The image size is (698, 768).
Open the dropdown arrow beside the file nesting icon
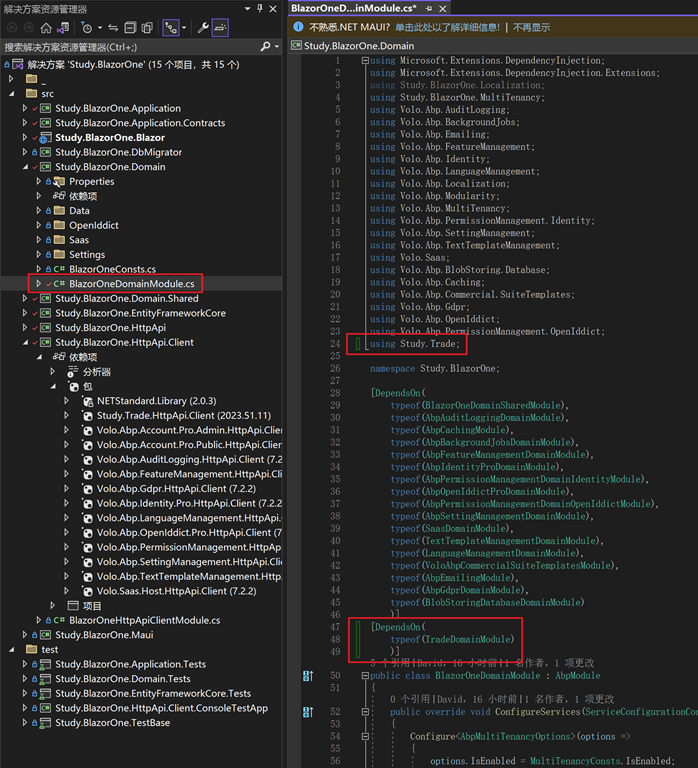point(184,28)
